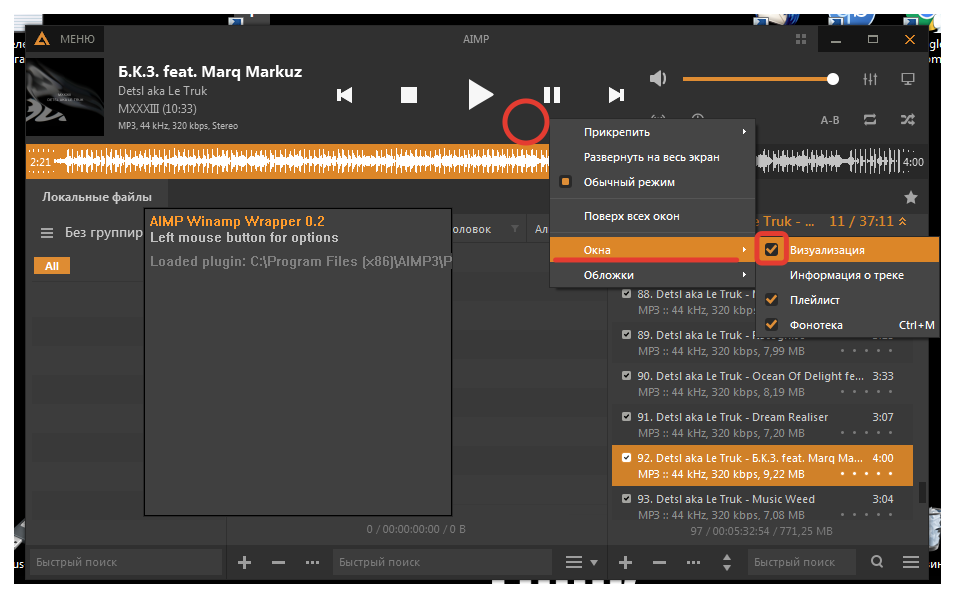Open library more options ellipsis

[x=313, y=562]
